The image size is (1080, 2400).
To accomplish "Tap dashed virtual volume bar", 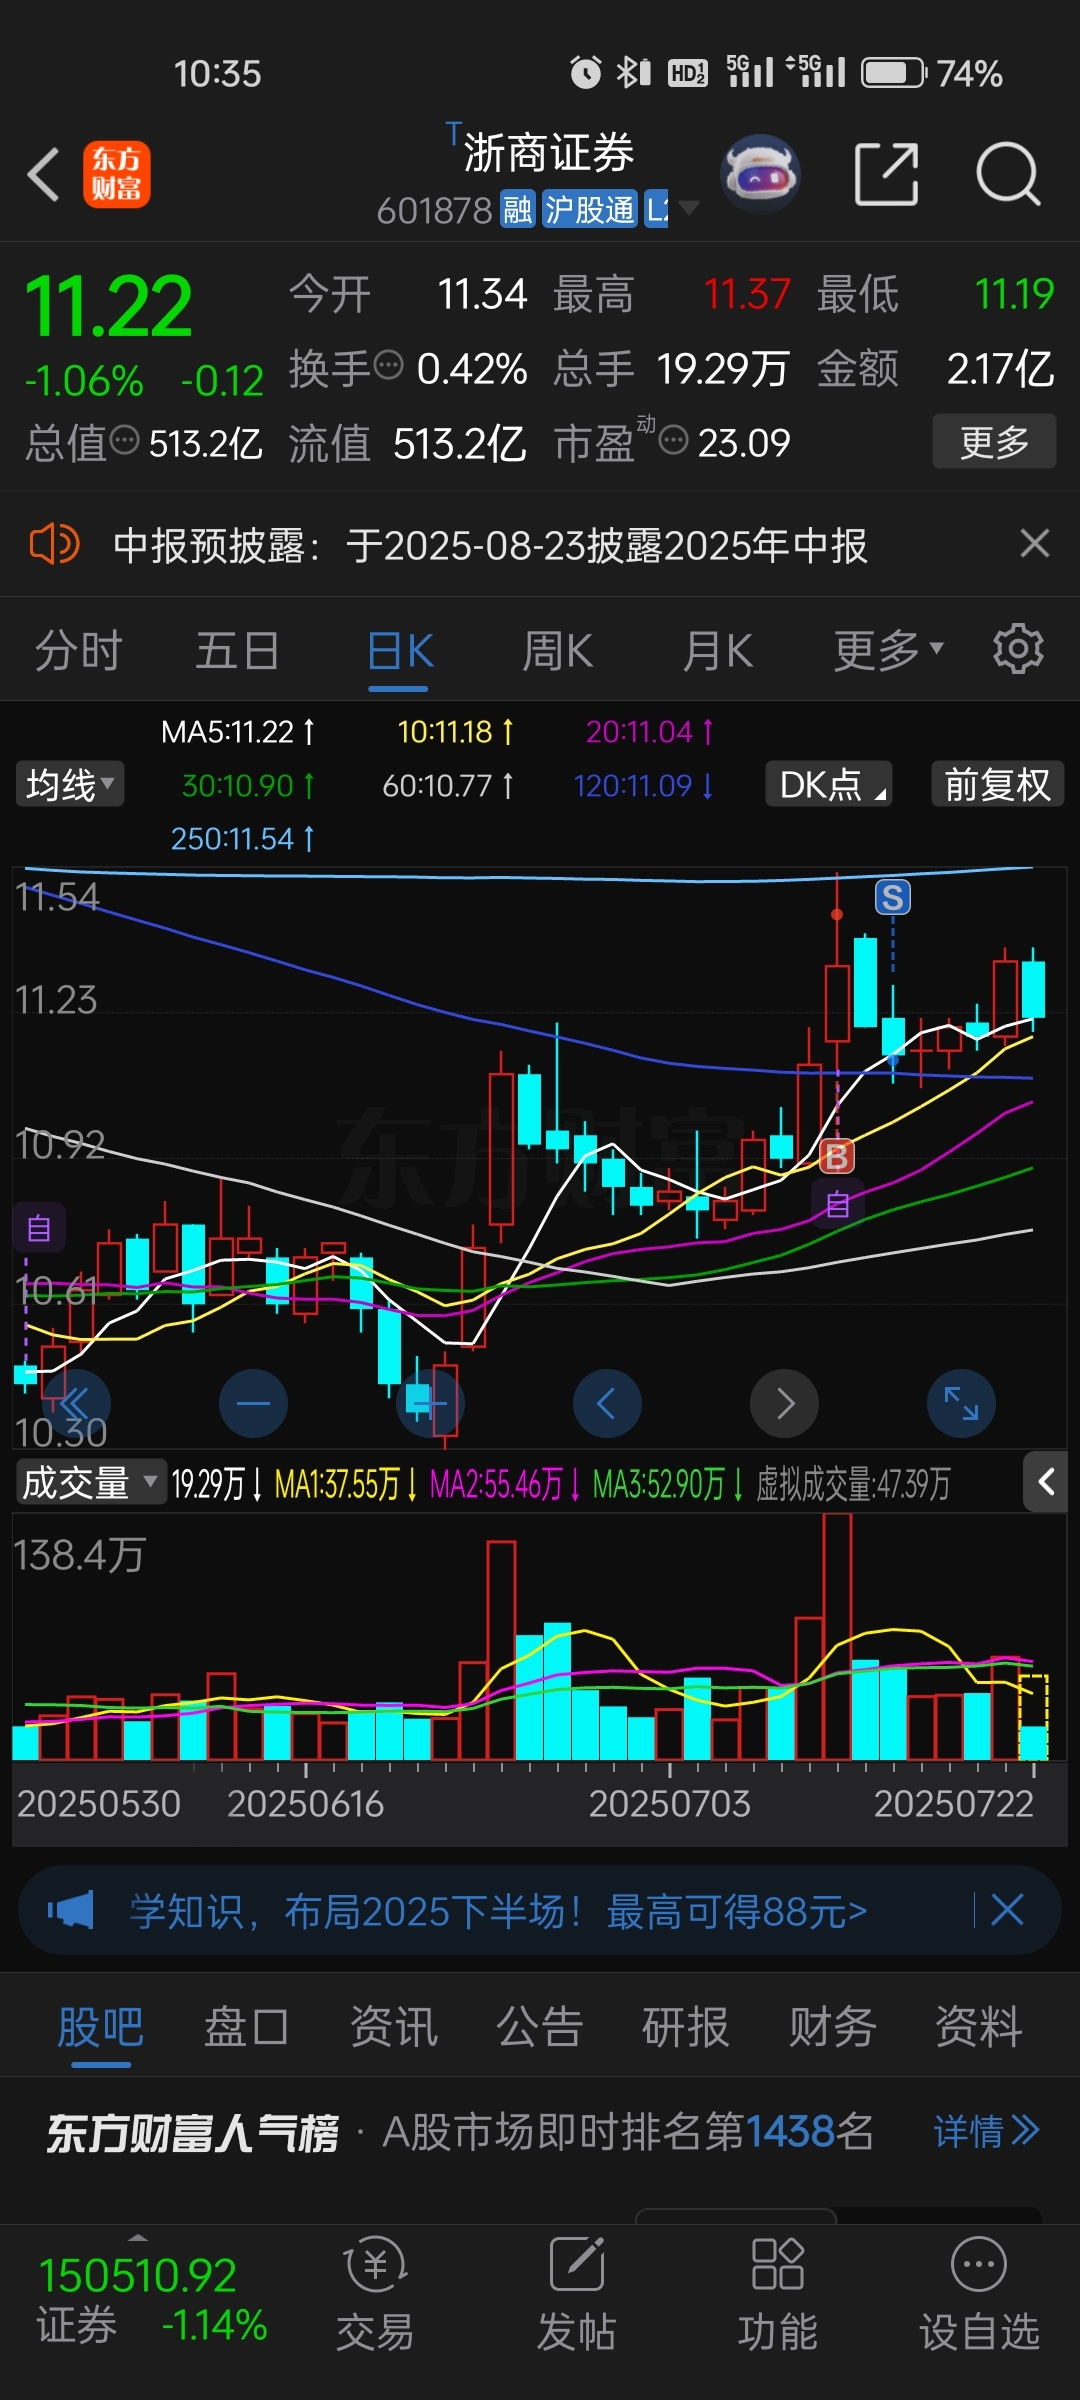I will [1033, 1716].
